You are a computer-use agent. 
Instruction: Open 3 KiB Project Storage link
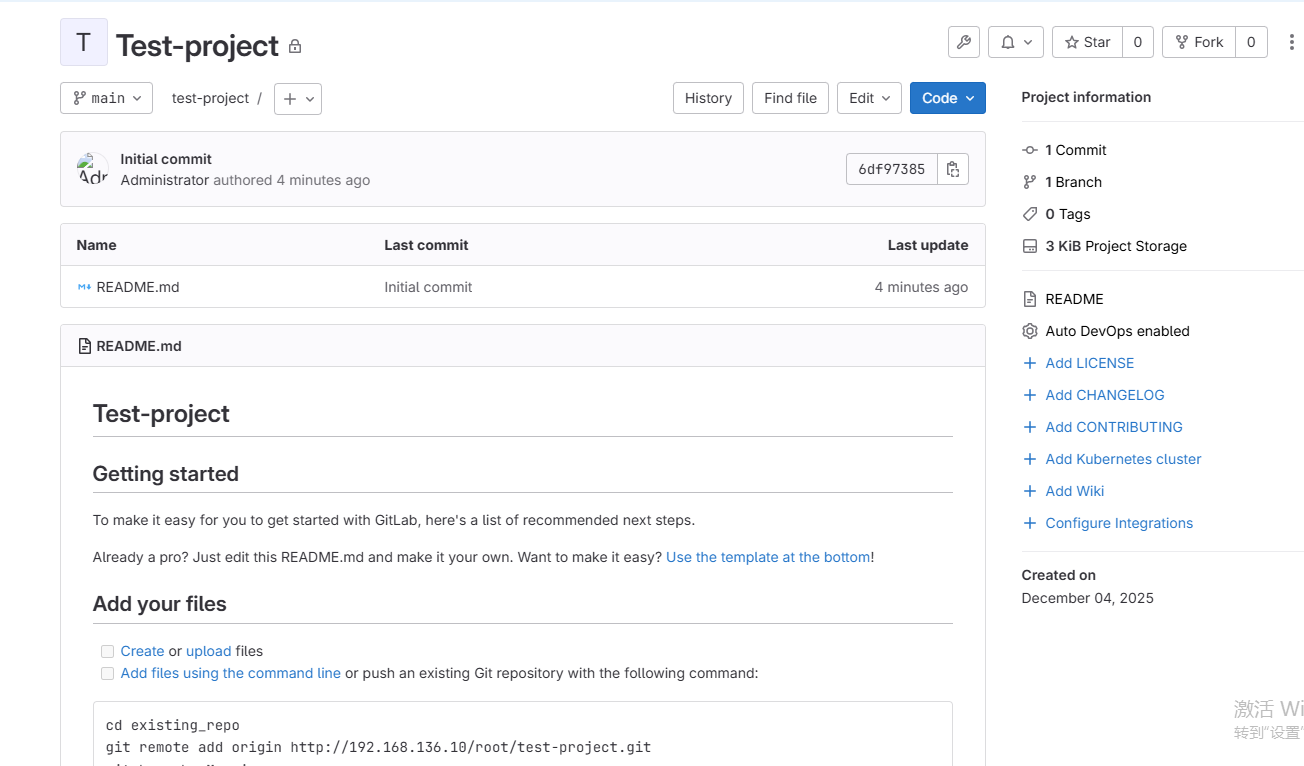coord(1116,246)
